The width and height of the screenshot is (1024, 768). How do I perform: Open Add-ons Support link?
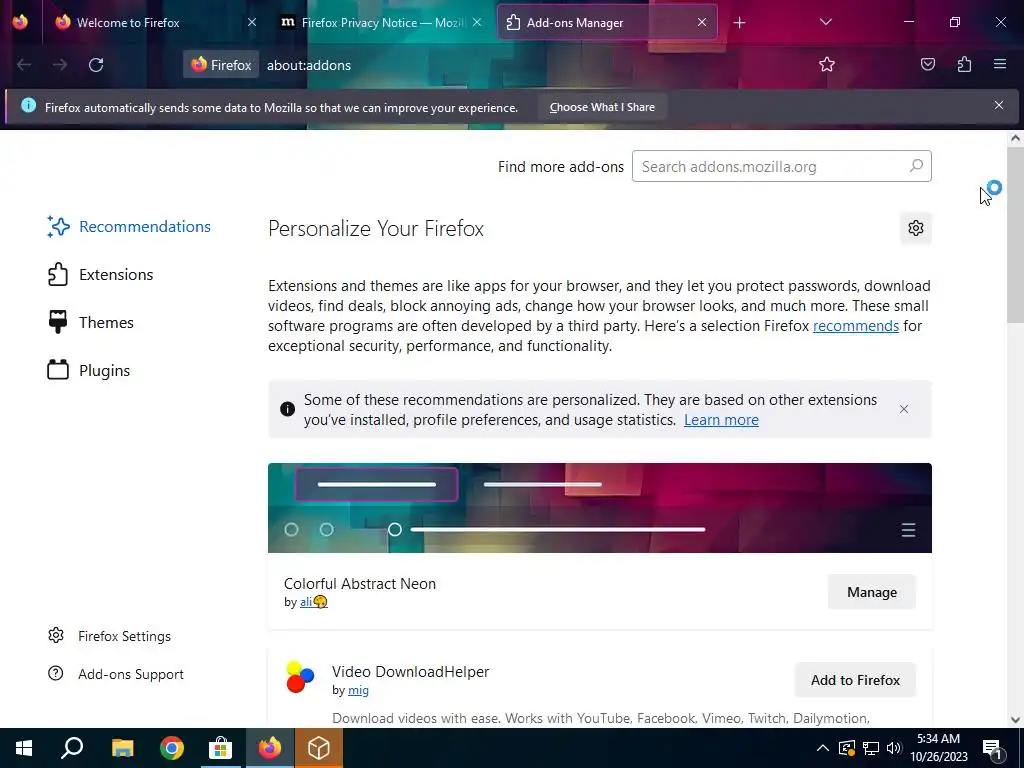(116, 674)
